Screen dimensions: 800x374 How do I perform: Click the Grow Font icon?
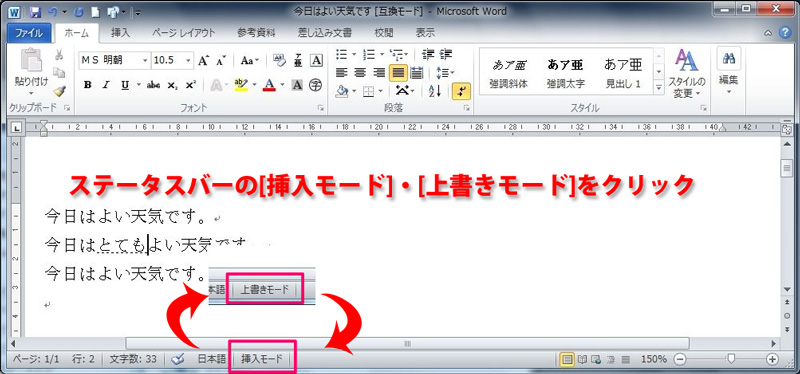pos(203,61)
